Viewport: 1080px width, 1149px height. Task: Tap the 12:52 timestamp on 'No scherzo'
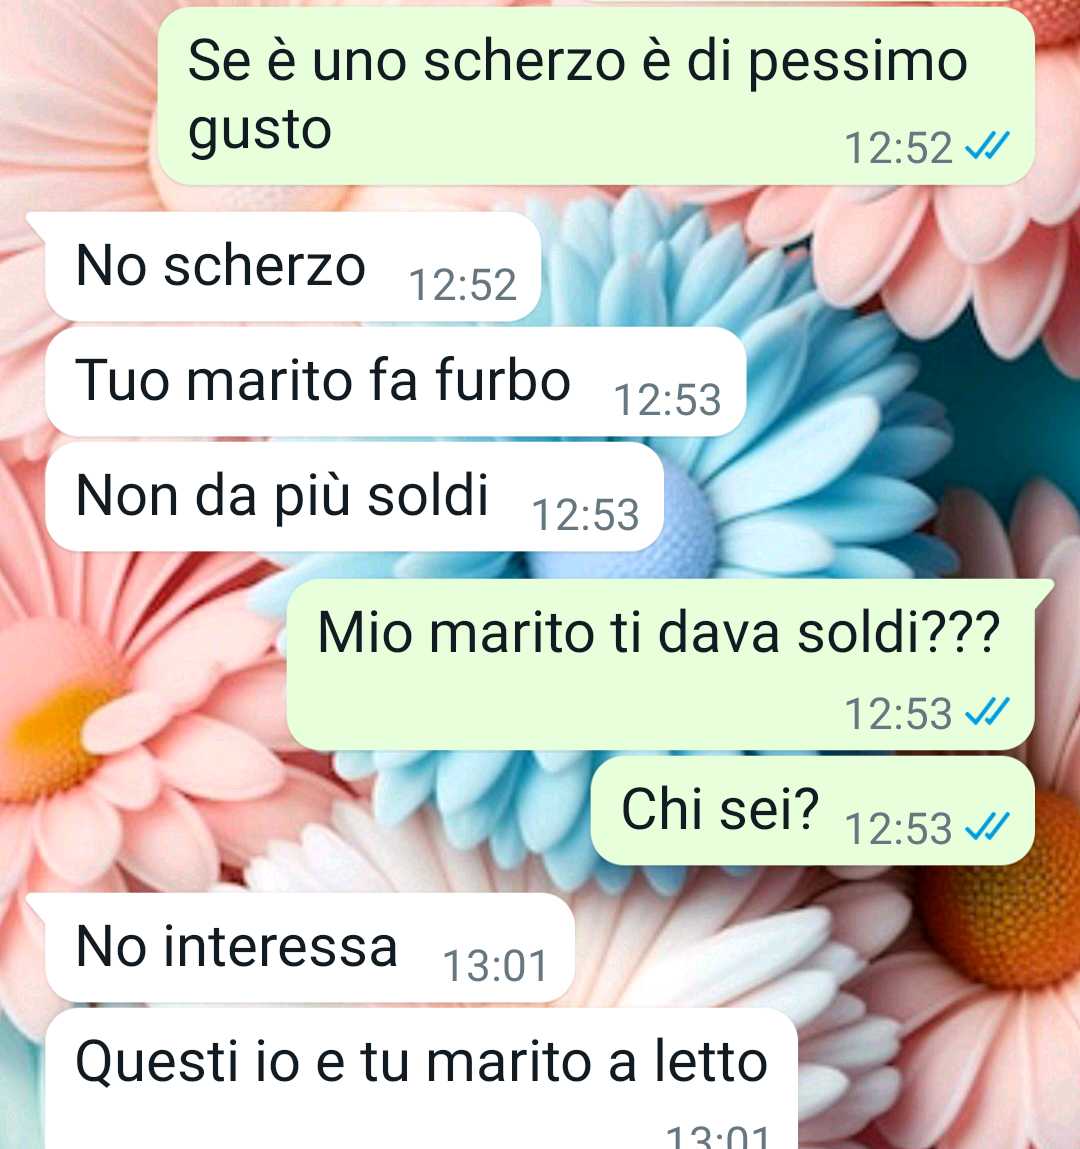point(462,284)
